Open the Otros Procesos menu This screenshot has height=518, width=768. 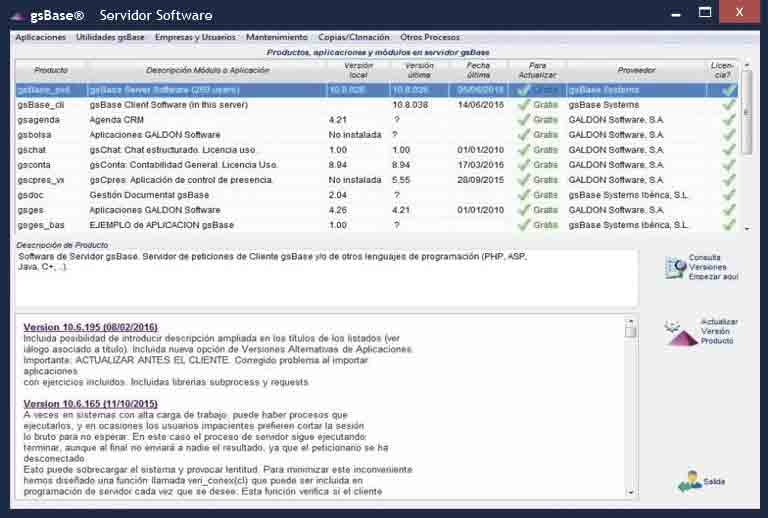[430, 37]
